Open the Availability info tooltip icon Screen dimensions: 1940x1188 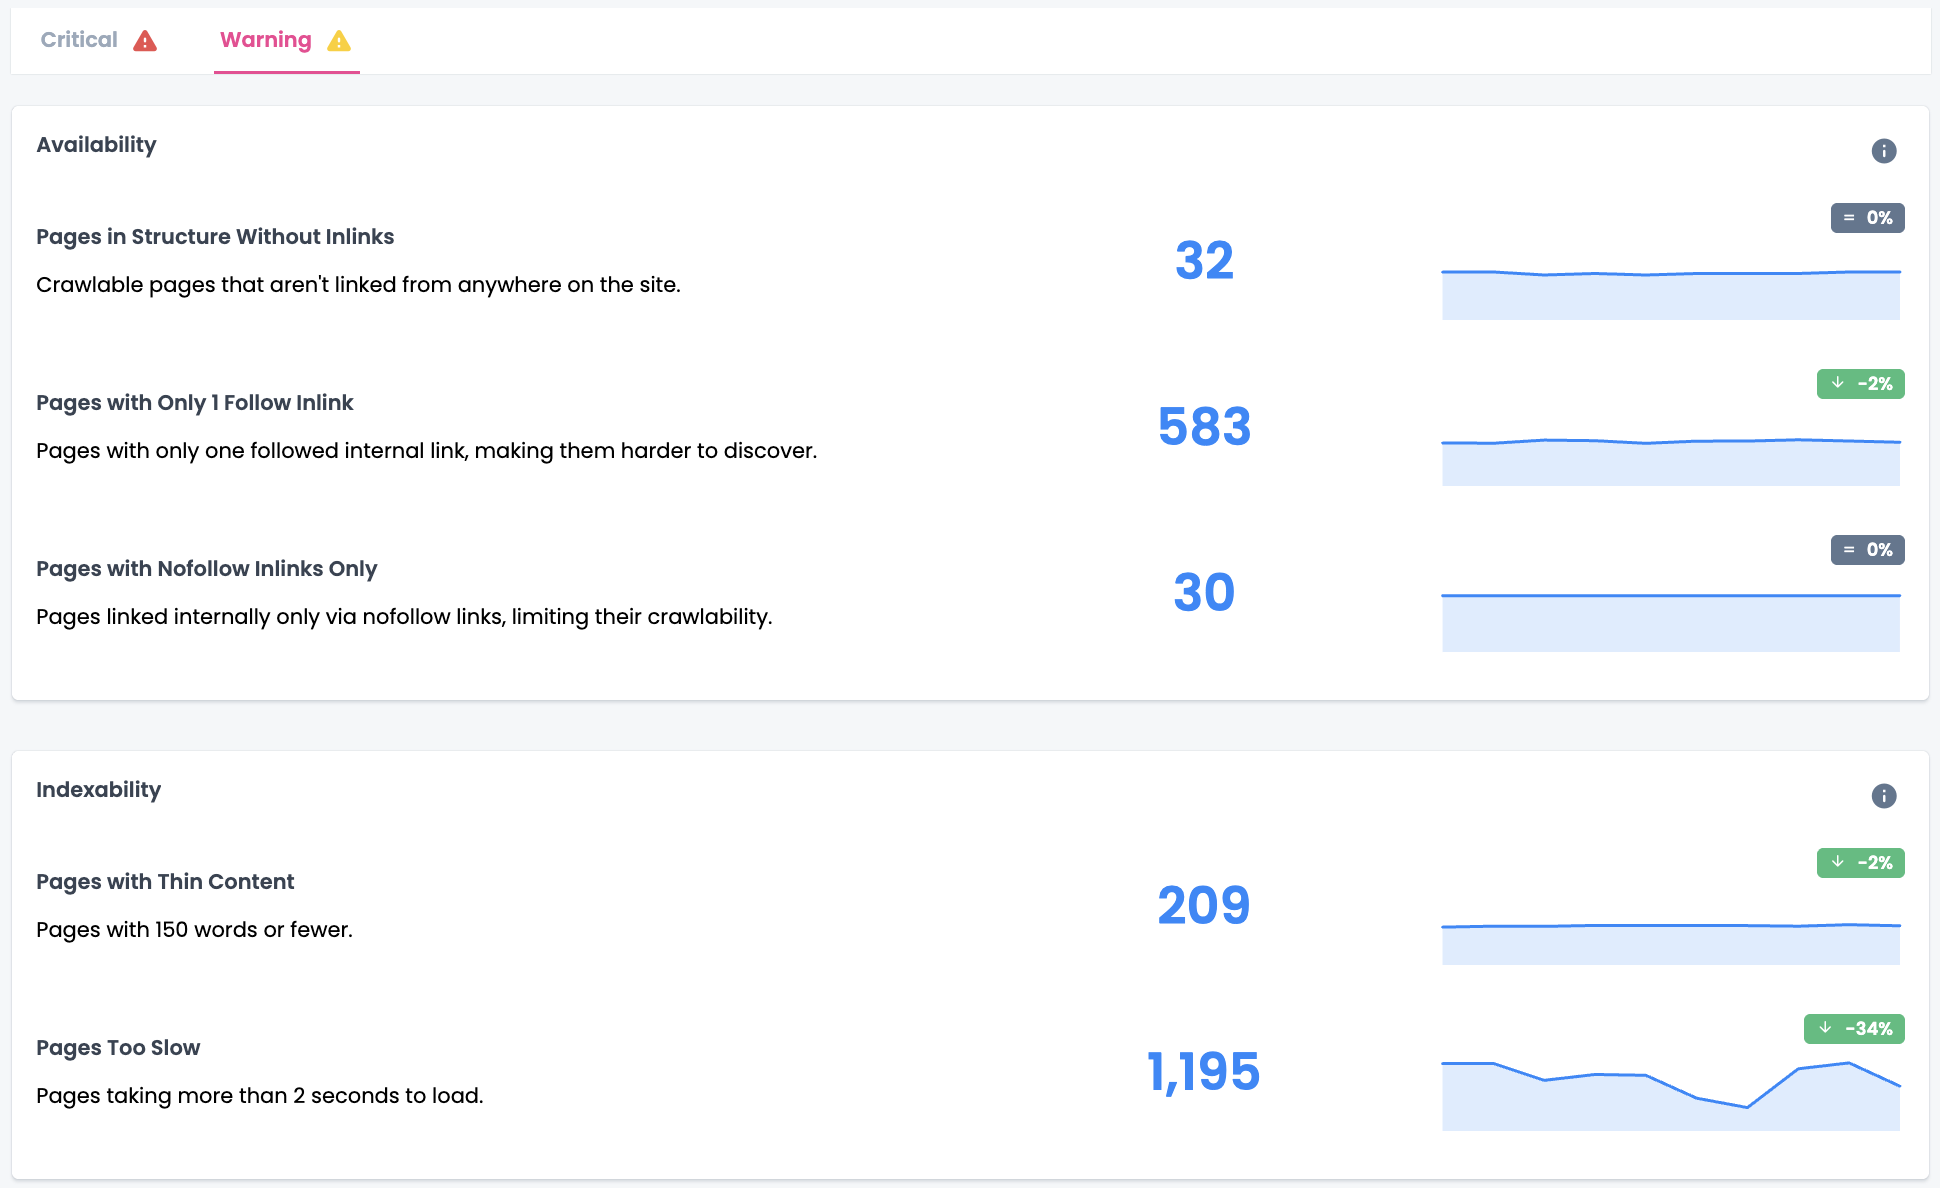coord(1884,150)
